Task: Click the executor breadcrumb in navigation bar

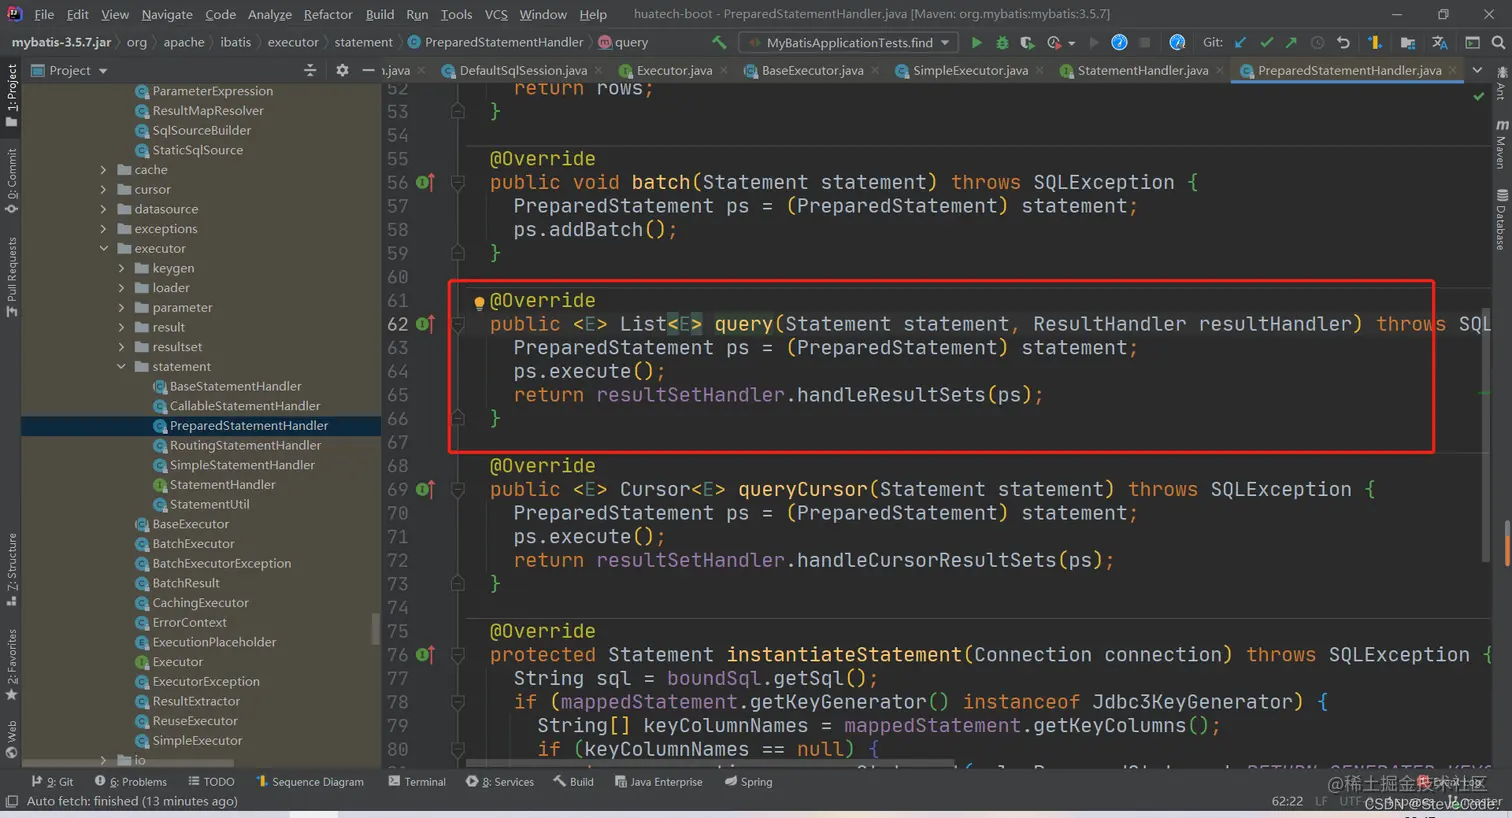Action: [293, 42]
